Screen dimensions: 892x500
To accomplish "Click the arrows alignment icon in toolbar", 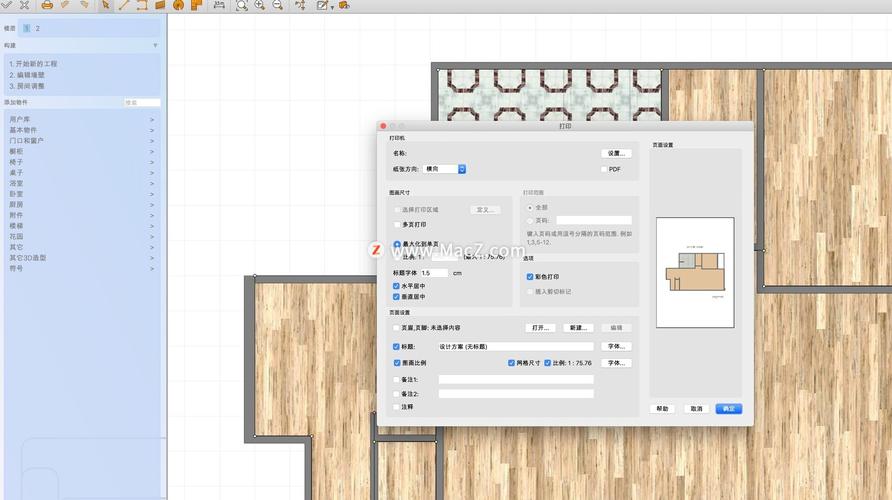I will [300, 5].
